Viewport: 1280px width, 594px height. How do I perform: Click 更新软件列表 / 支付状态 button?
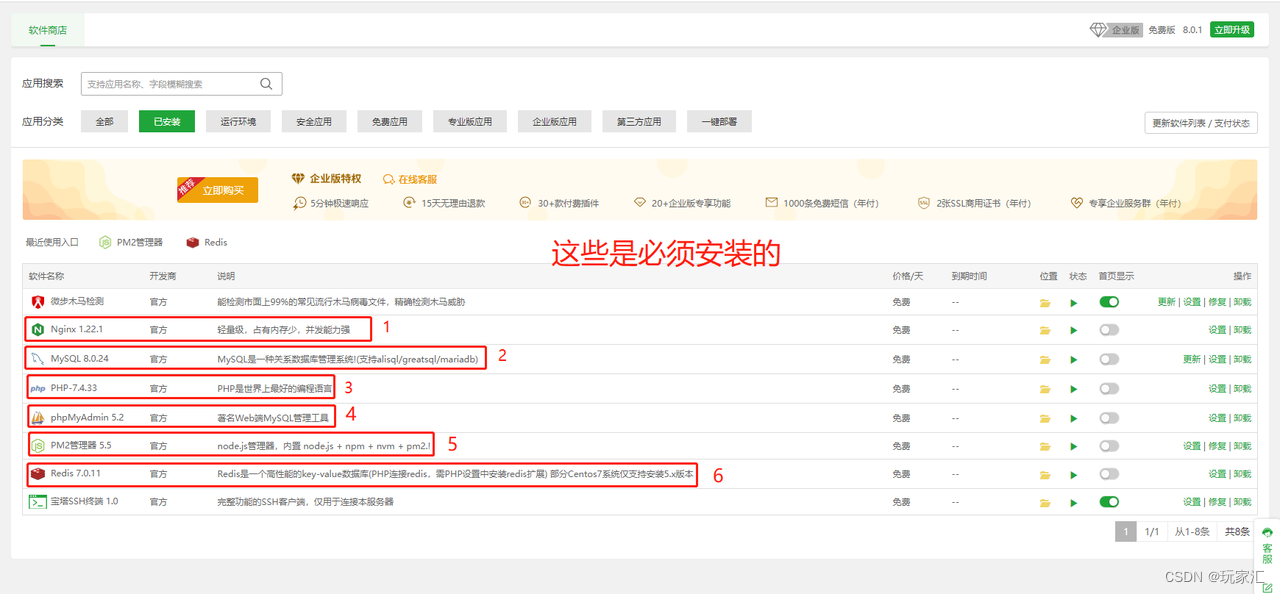coord(1201,123)
